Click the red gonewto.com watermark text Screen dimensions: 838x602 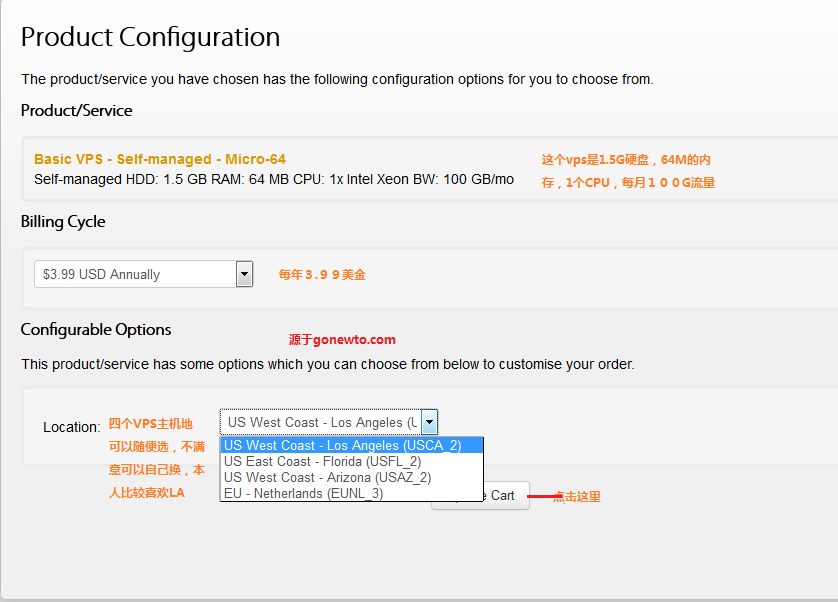coord(342,340)
